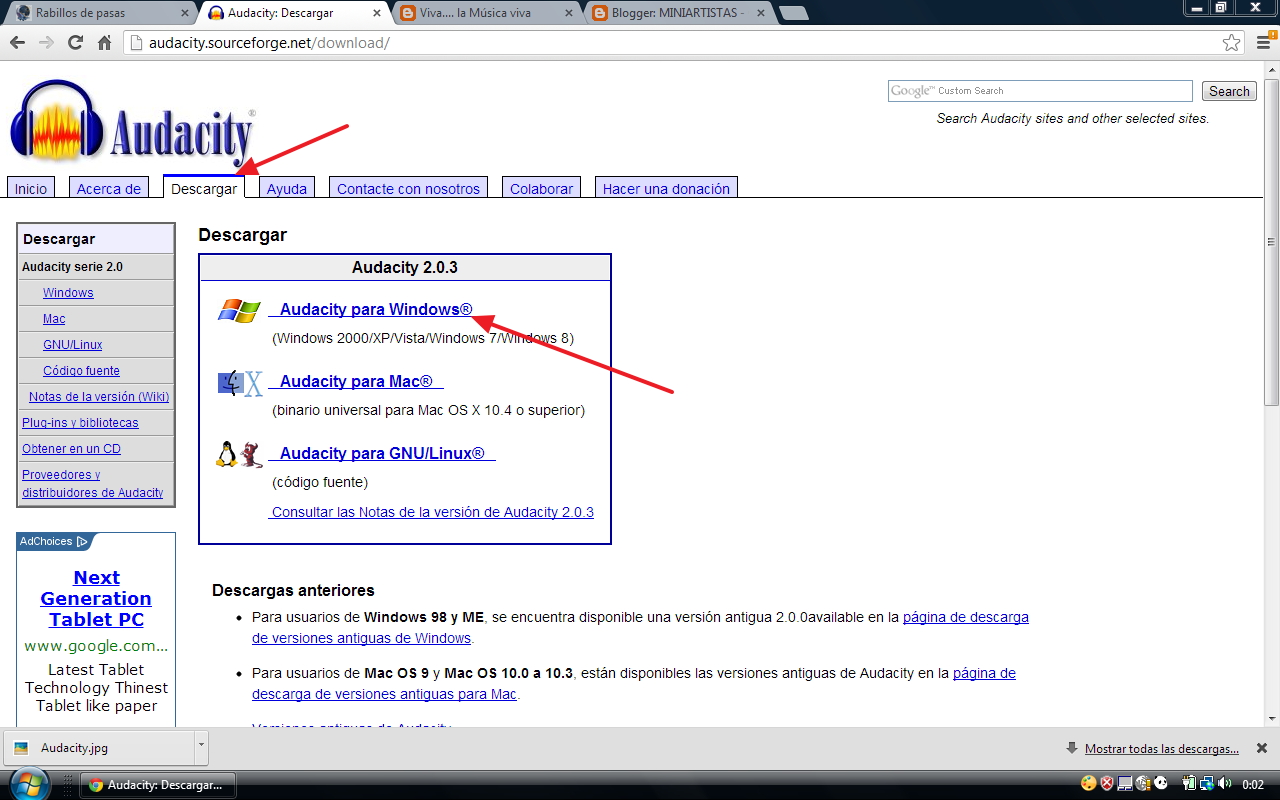This screenshot has width=1280, height=800.
Task: Click the Audacity para GNU/Linux link
Action: click(x=382, y=454)
